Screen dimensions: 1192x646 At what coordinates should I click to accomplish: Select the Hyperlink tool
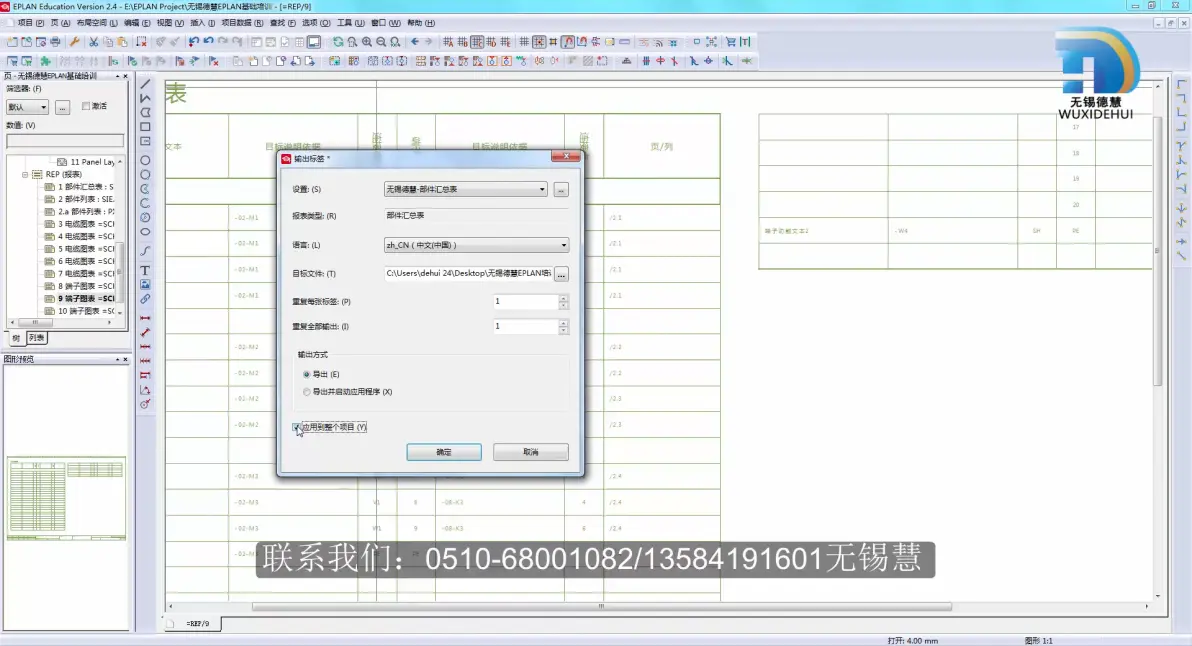coord(145,299)
